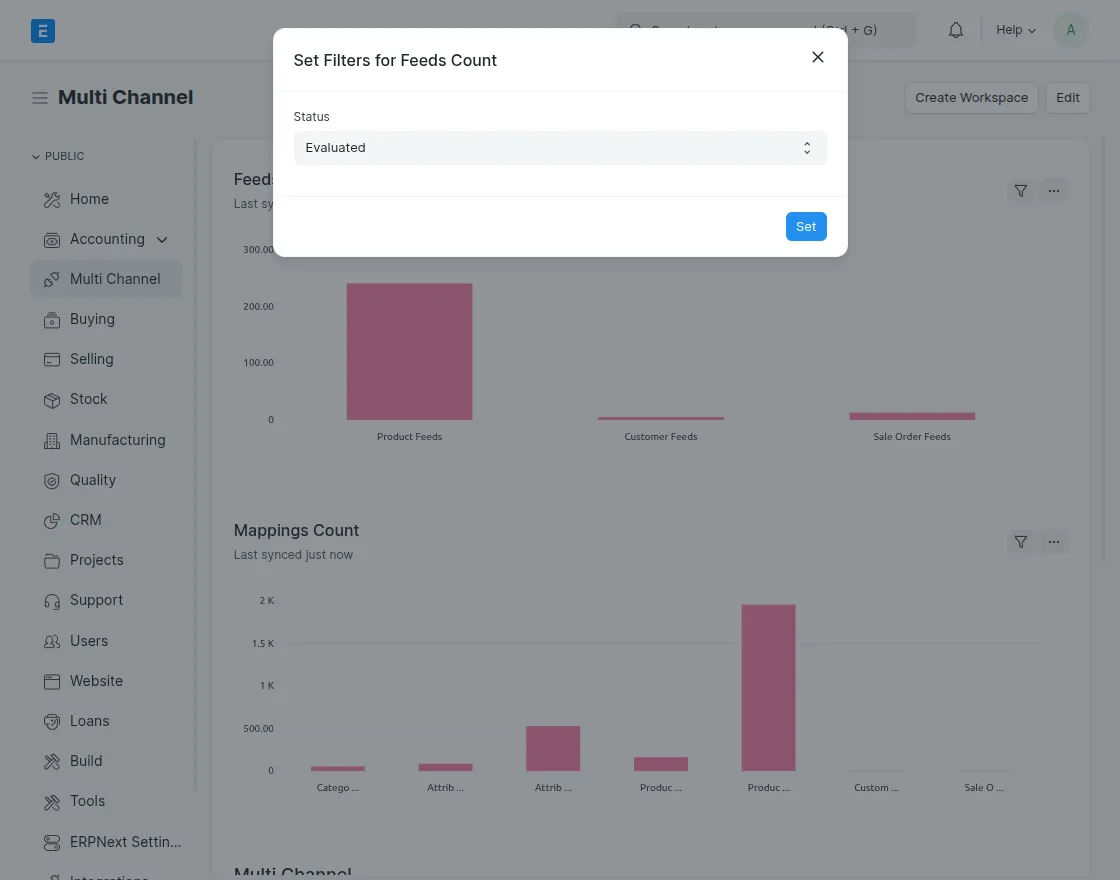Click the Create Workspace button
This screenshot has height=880, width=1120.
[971, 97]
